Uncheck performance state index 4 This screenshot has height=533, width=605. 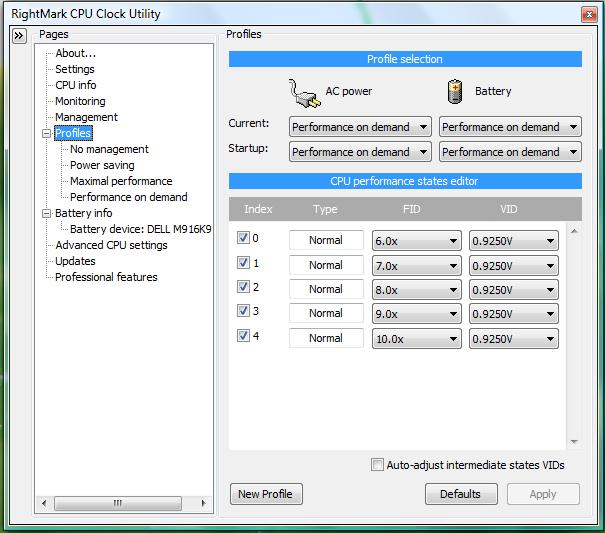tap(243, 335)
